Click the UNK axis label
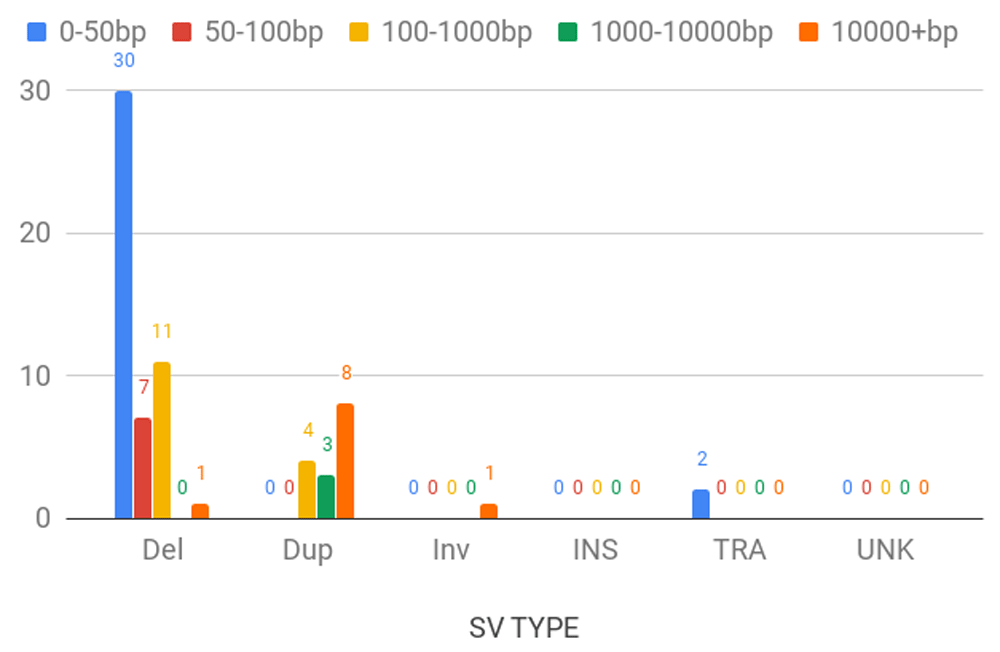The height and width of the screenshot is (652, 1000). [885, 549]
